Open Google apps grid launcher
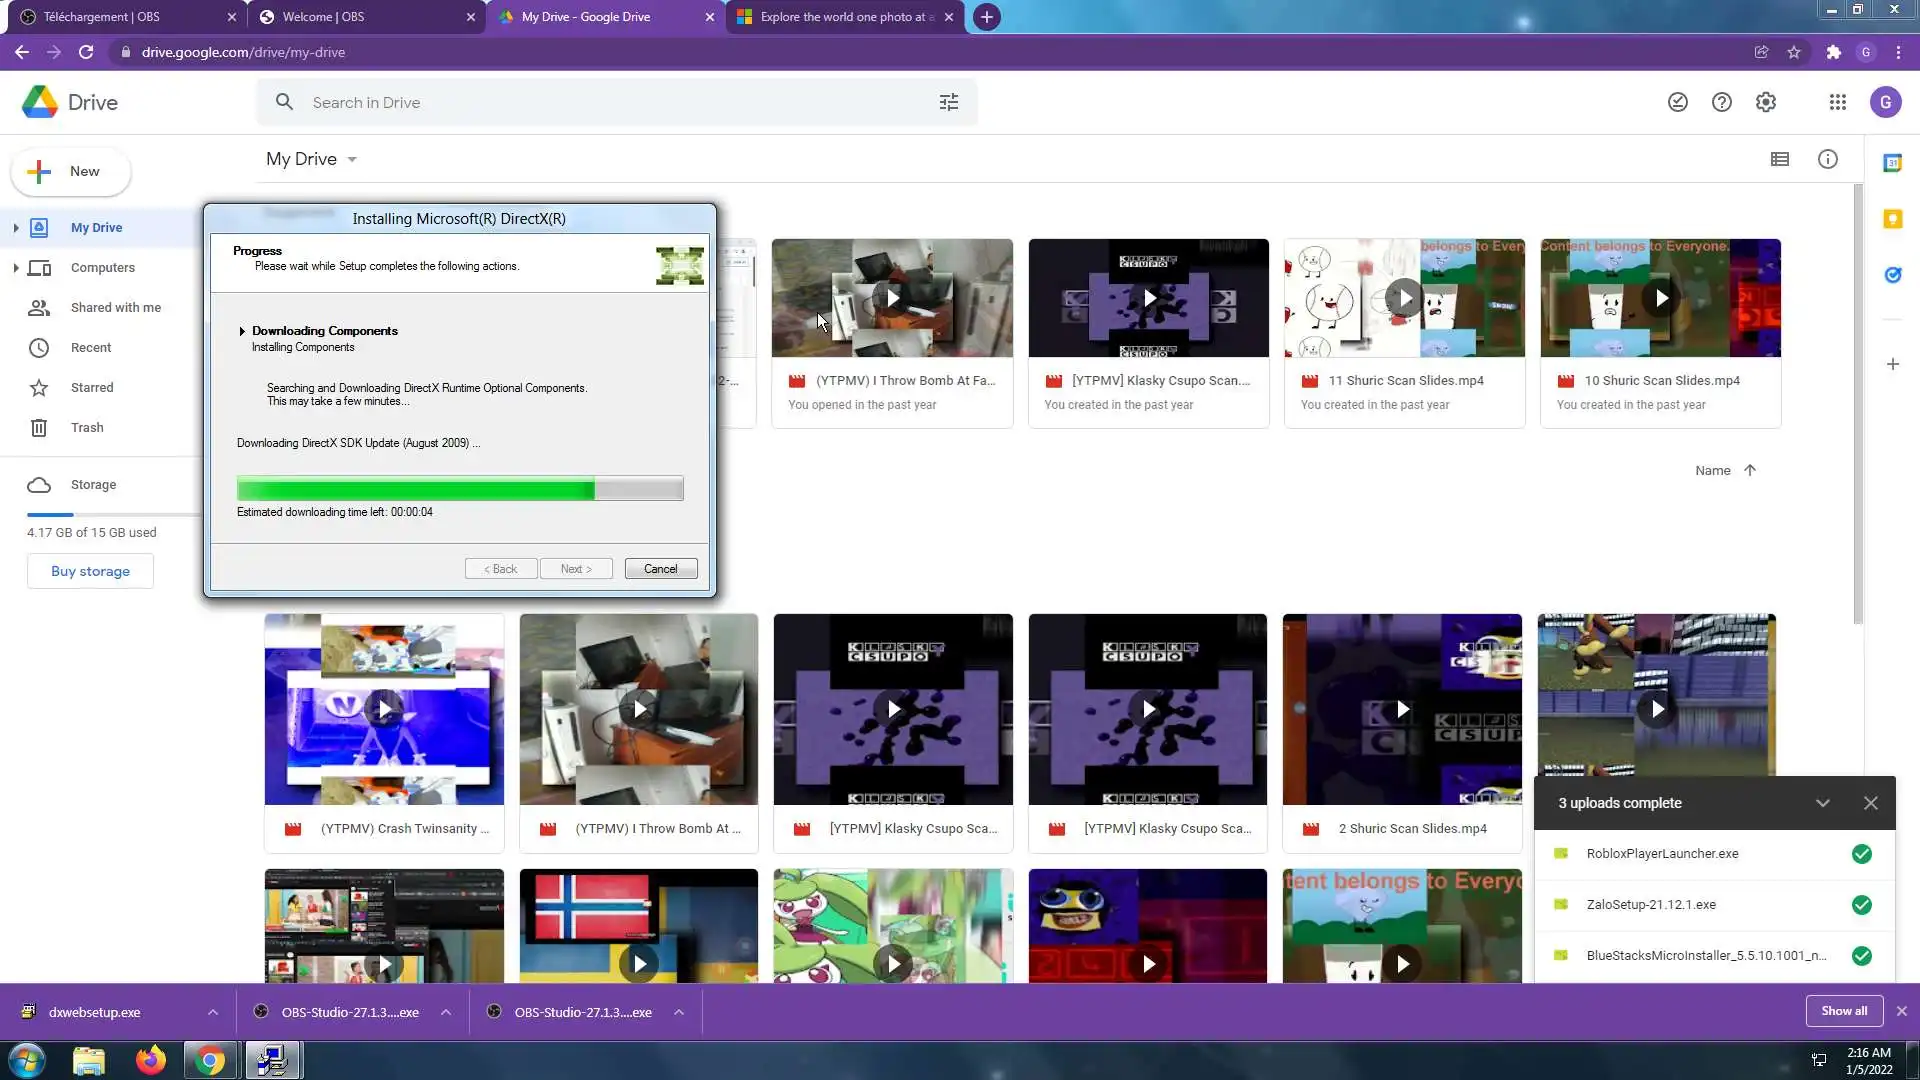1920x1080 pixels. (1837, 102)
